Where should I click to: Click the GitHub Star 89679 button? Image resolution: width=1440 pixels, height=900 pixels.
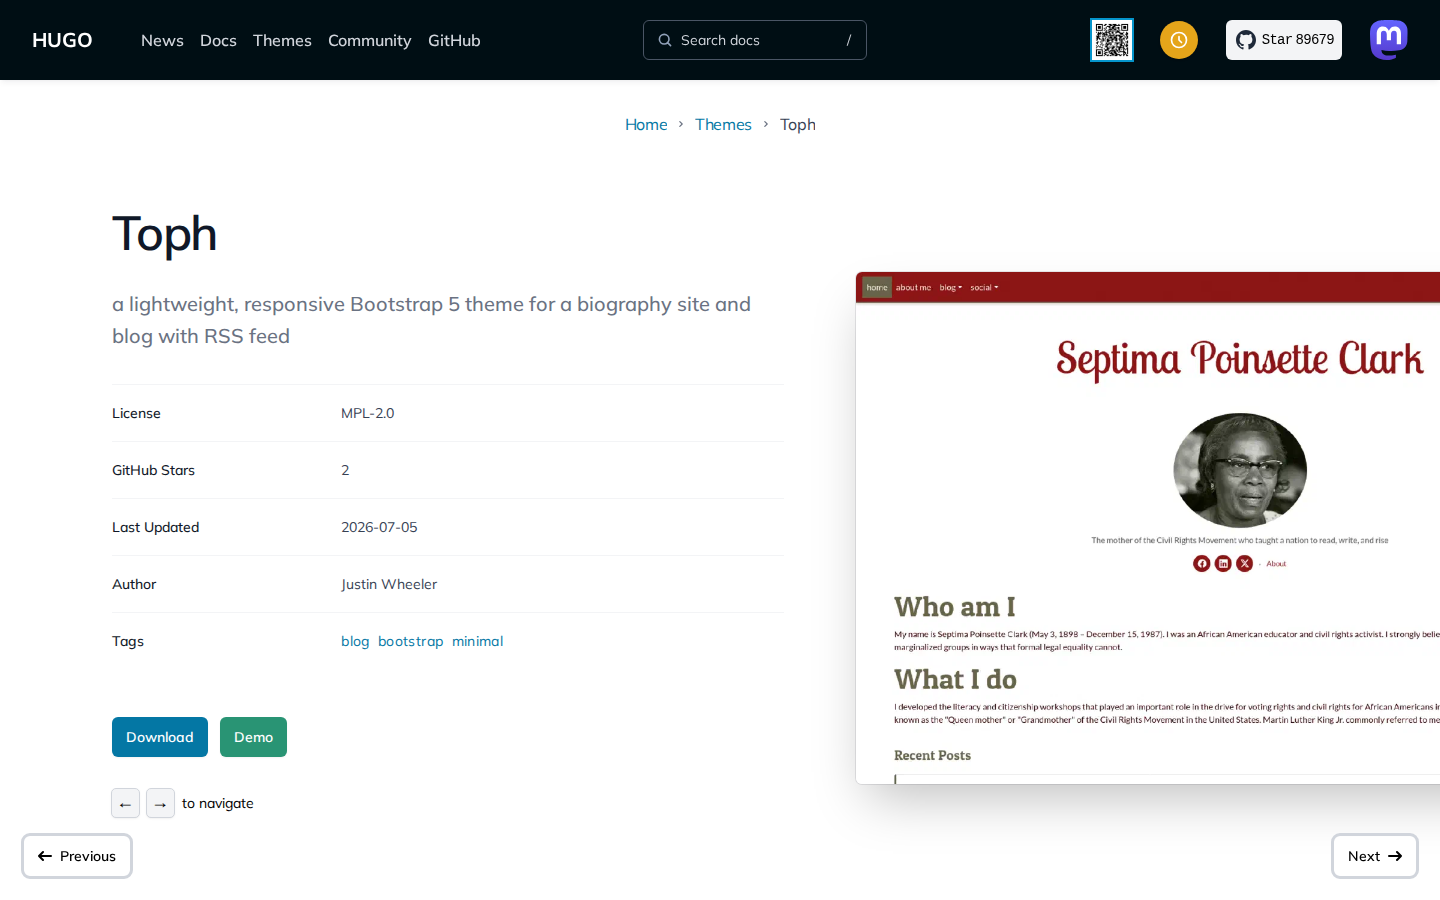tap(1284, 40)
